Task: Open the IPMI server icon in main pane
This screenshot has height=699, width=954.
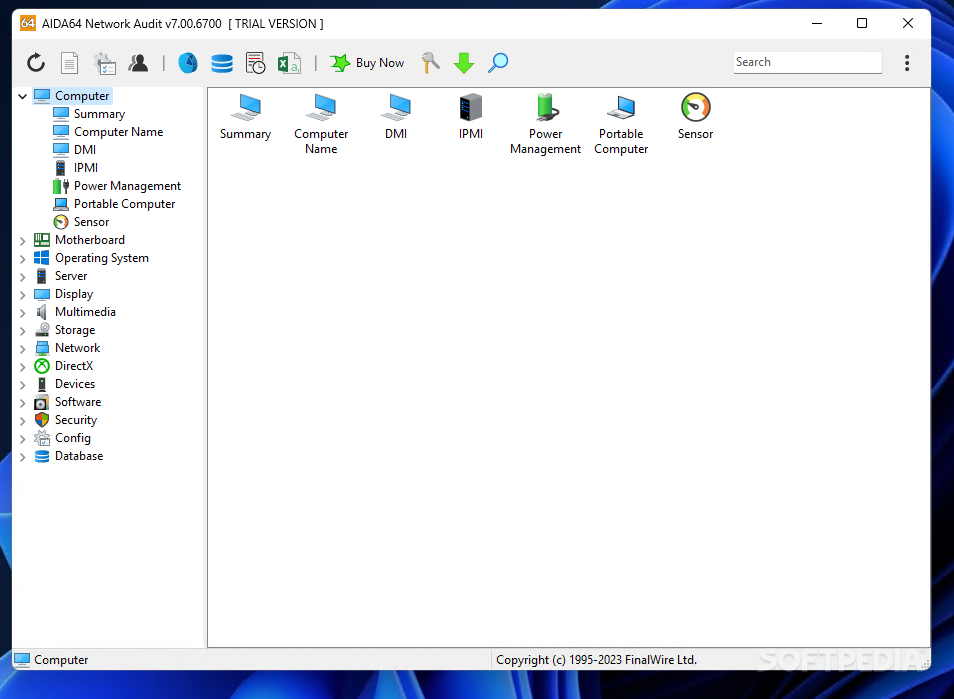Action: pyautogui.click(x=471, y=108)
